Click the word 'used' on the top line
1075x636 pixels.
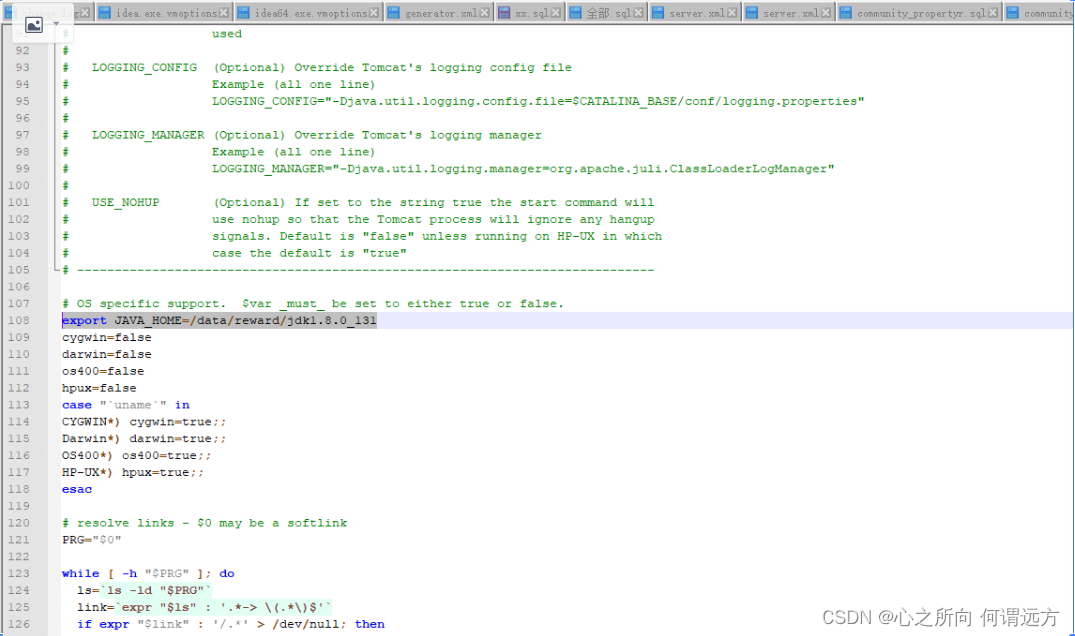(x=227, y=34)
